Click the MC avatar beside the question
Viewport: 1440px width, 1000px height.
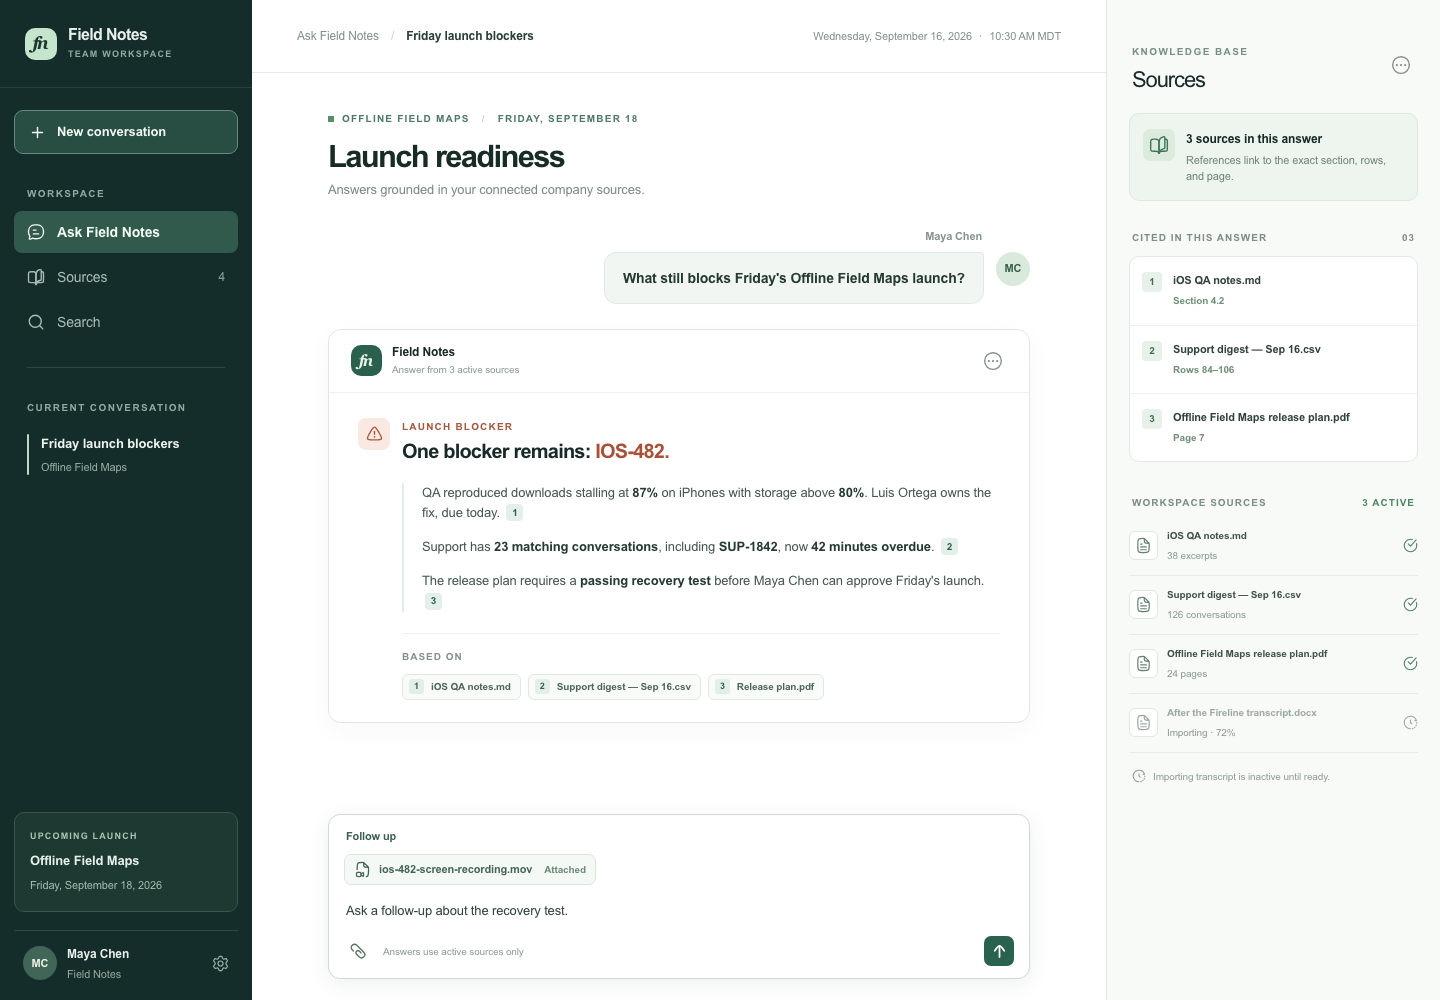click(1013, 269)
